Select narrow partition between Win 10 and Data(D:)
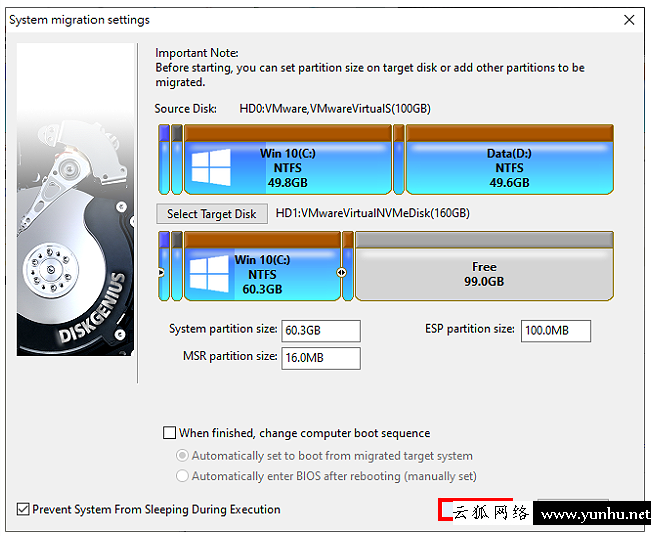654x536 pixels. pos(399,159)
